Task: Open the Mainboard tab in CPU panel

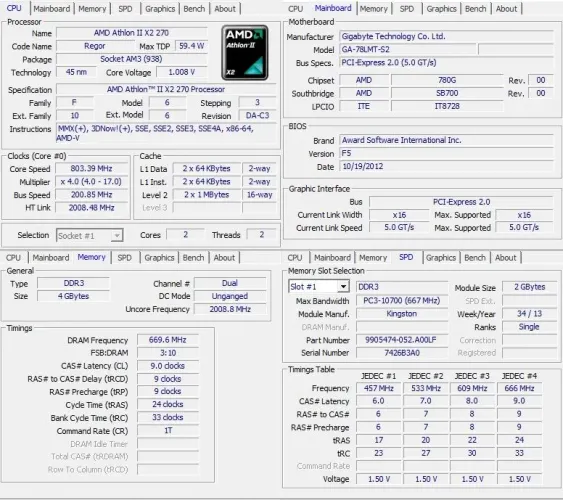Action: point(52,9)
